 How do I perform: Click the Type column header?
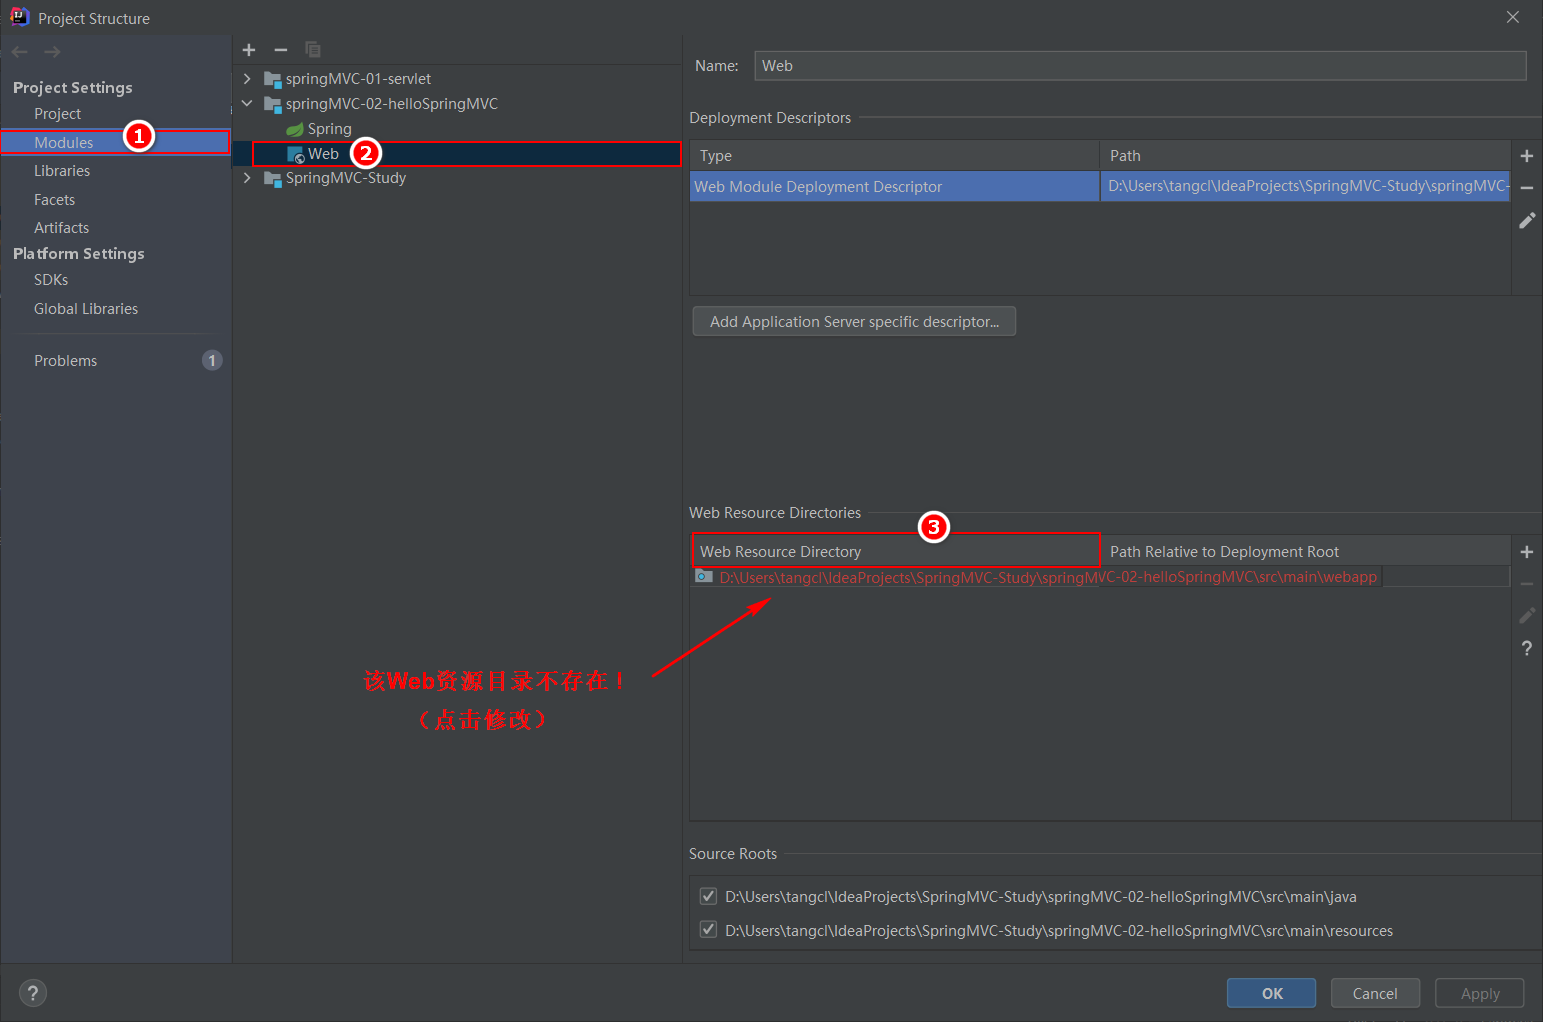coord(894,155)
